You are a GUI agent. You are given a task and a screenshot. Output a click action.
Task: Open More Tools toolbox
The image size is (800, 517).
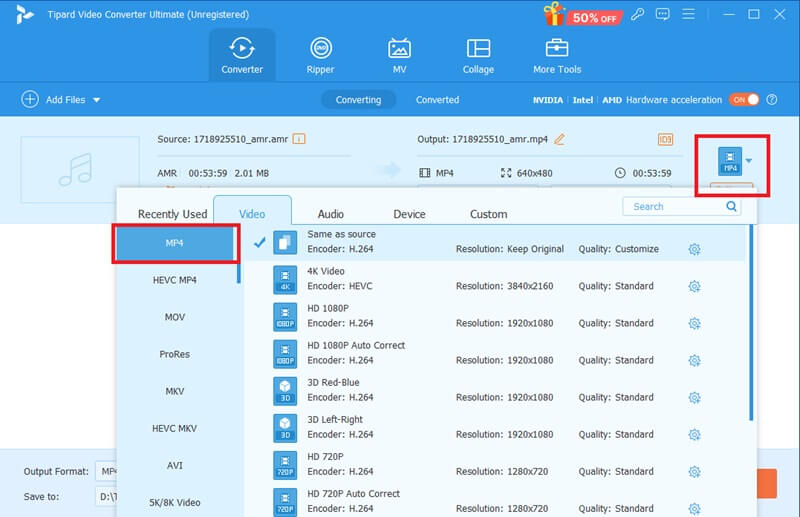557,55
